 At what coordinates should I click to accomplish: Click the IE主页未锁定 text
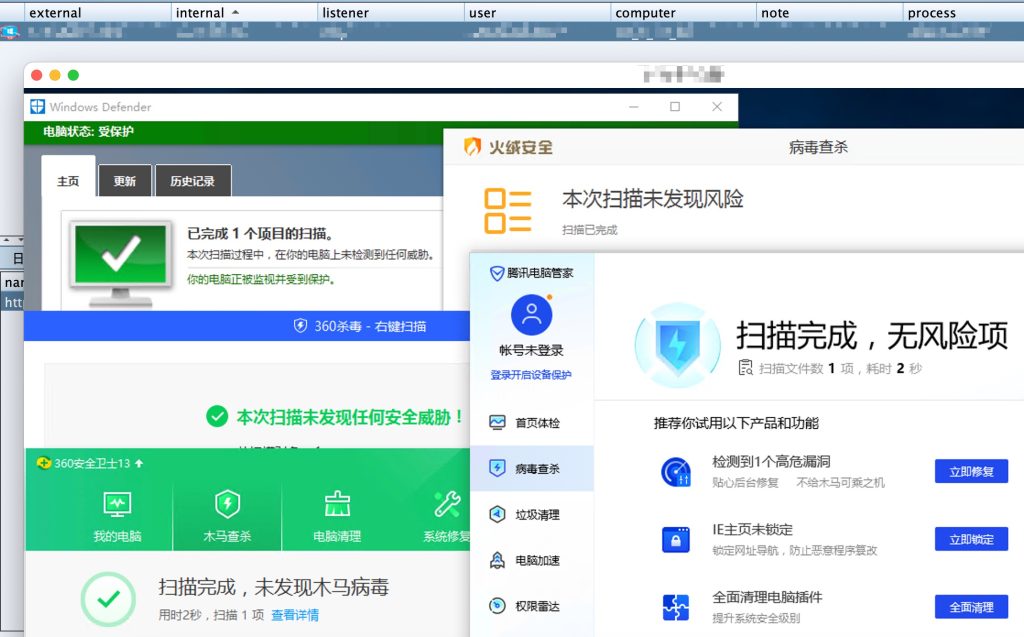pyautogui.click(x=752, y=530)
